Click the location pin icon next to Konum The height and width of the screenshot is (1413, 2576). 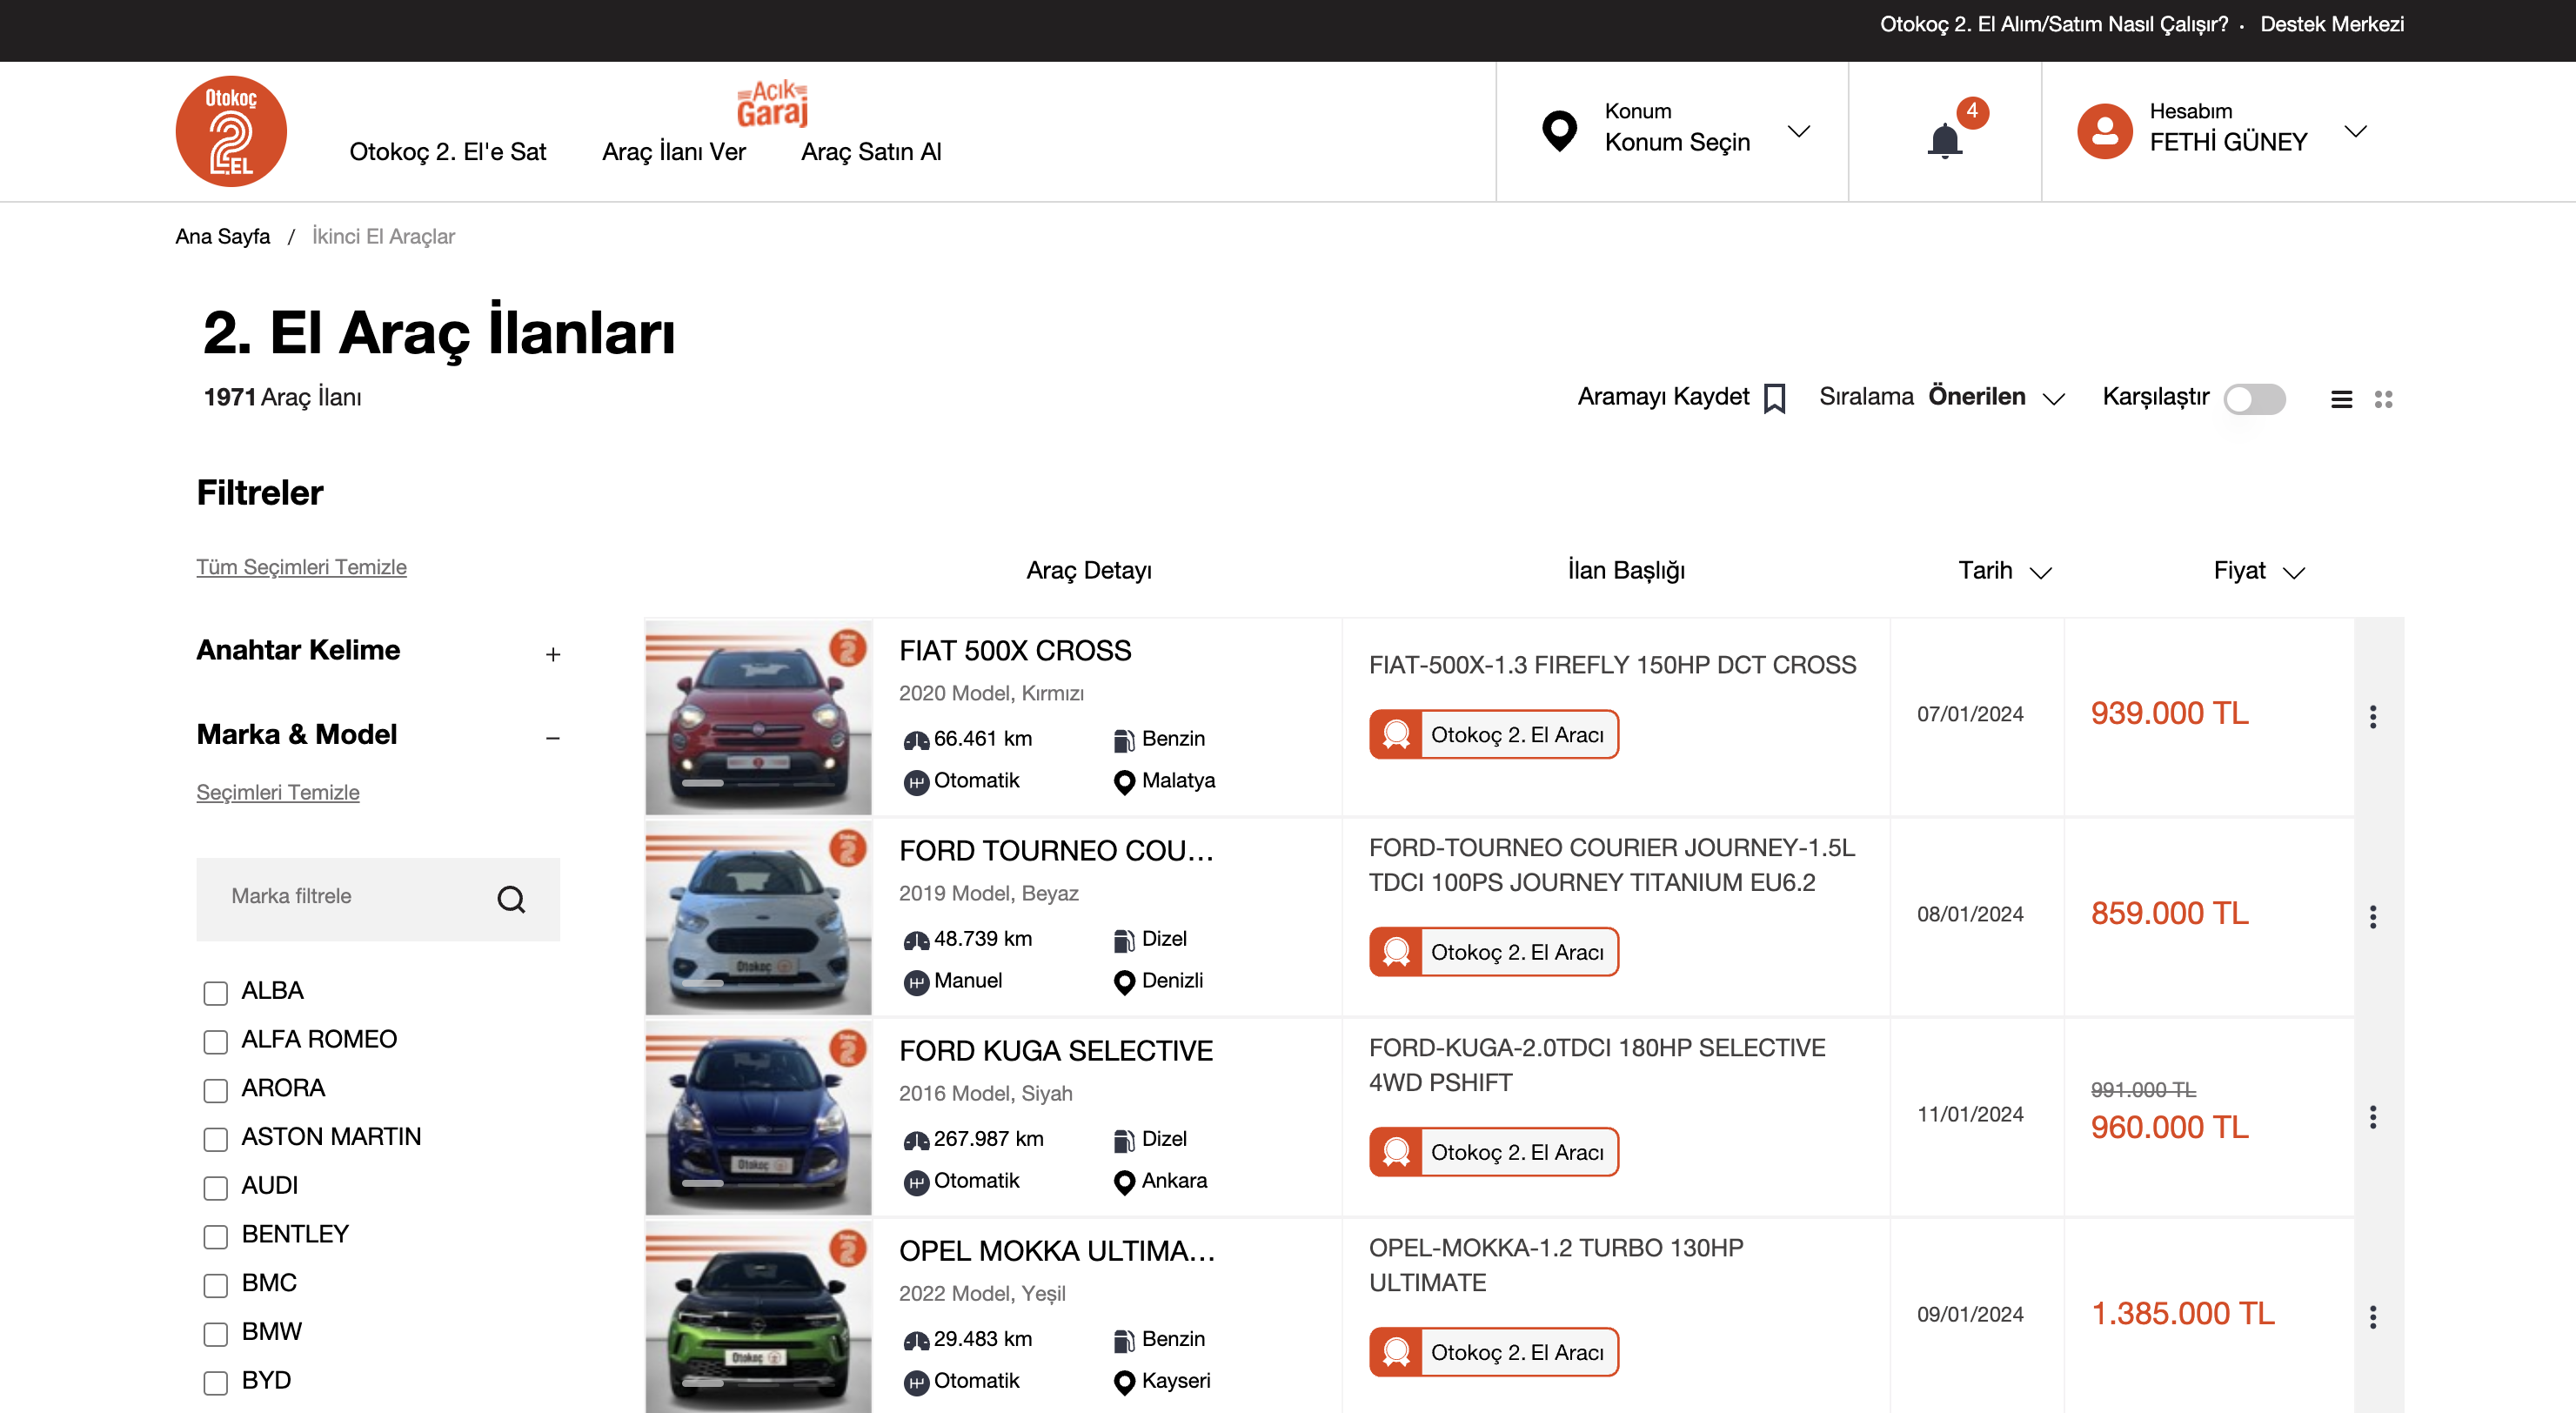[1559, 131]
